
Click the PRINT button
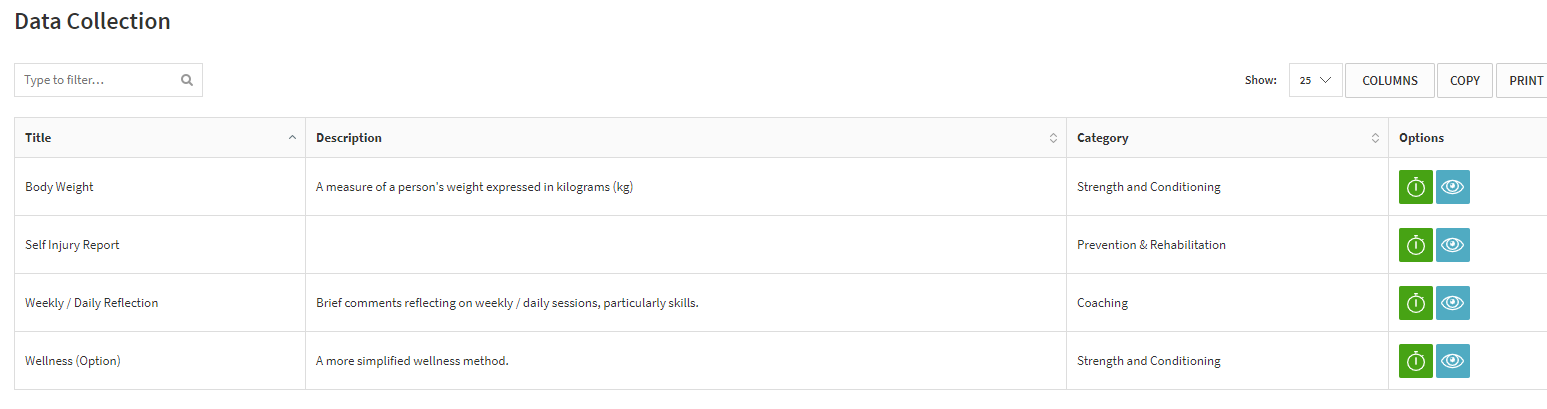click(x=1522, y=81)
